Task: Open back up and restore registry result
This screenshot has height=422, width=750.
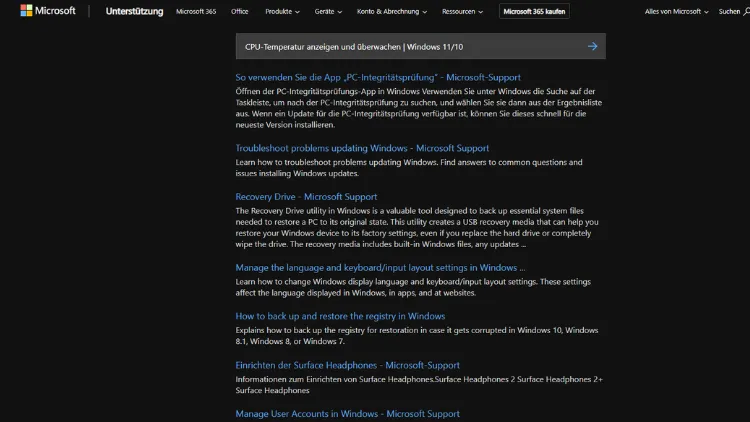Action: point(340,316)
